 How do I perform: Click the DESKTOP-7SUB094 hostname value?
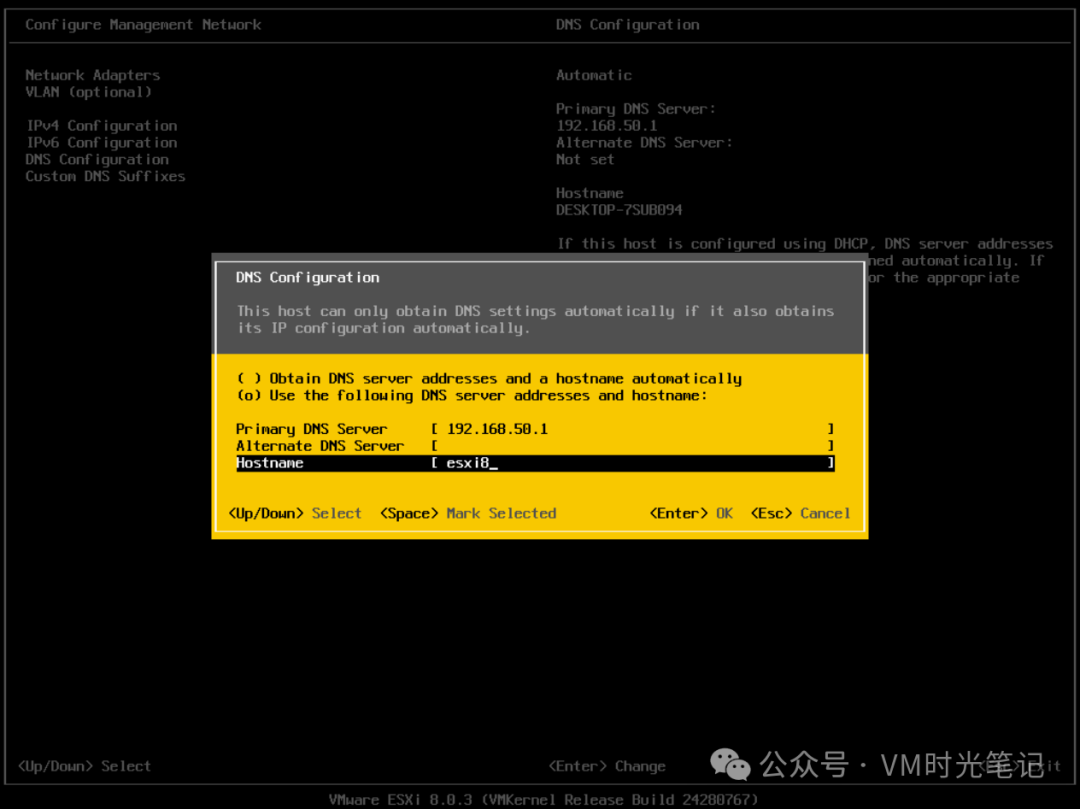[x=619, y=210]
